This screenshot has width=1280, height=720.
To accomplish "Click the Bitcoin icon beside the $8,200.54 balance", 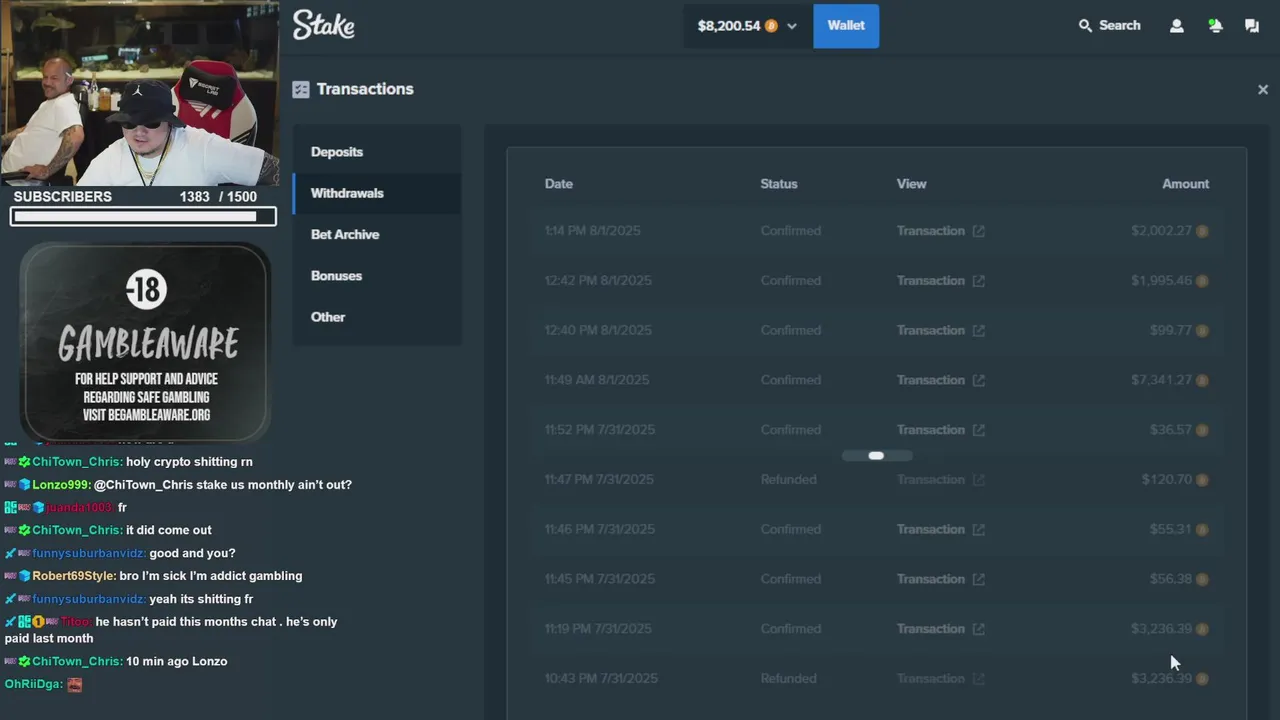I will coord(771,26).
